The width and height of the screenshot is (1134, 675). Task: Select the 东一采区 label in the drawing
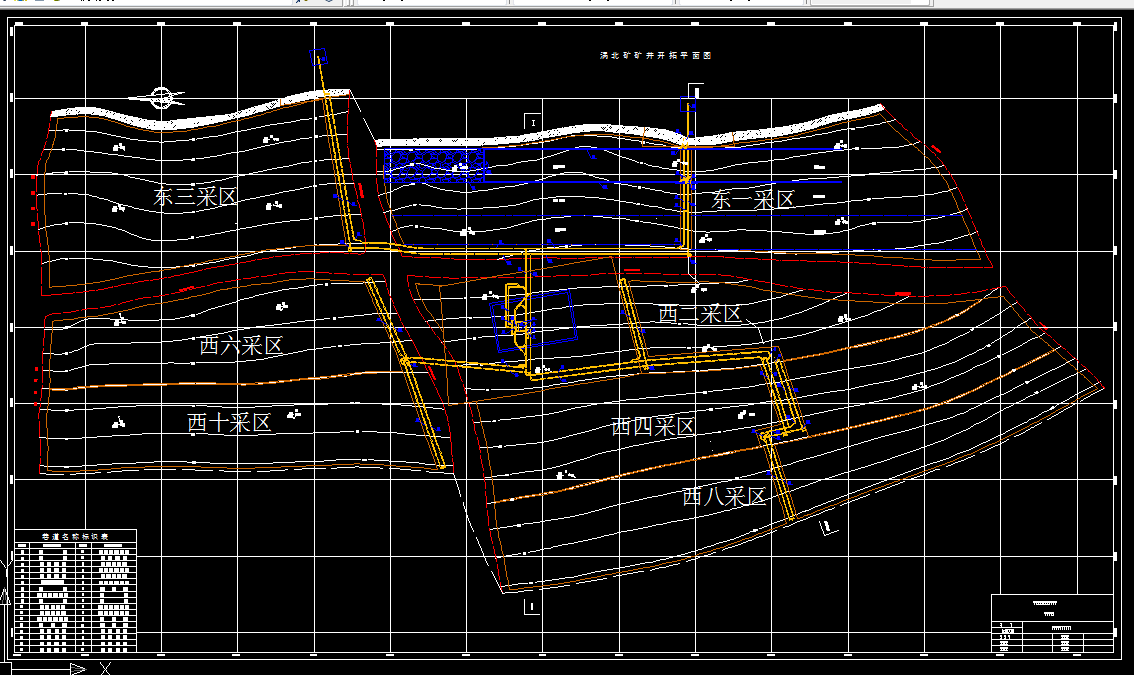pos(753,200)
